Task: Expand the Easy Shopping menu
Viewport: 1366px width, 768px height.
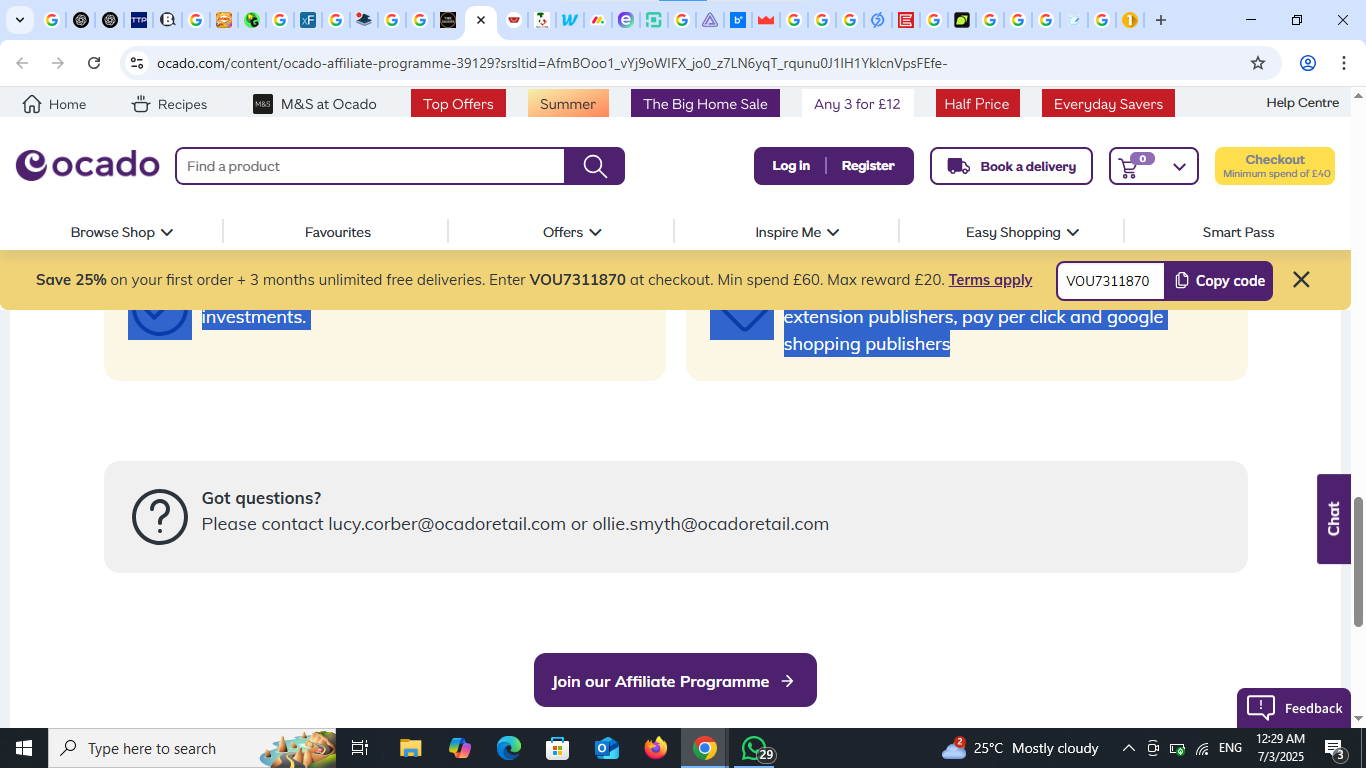Action: point(1022,232)
